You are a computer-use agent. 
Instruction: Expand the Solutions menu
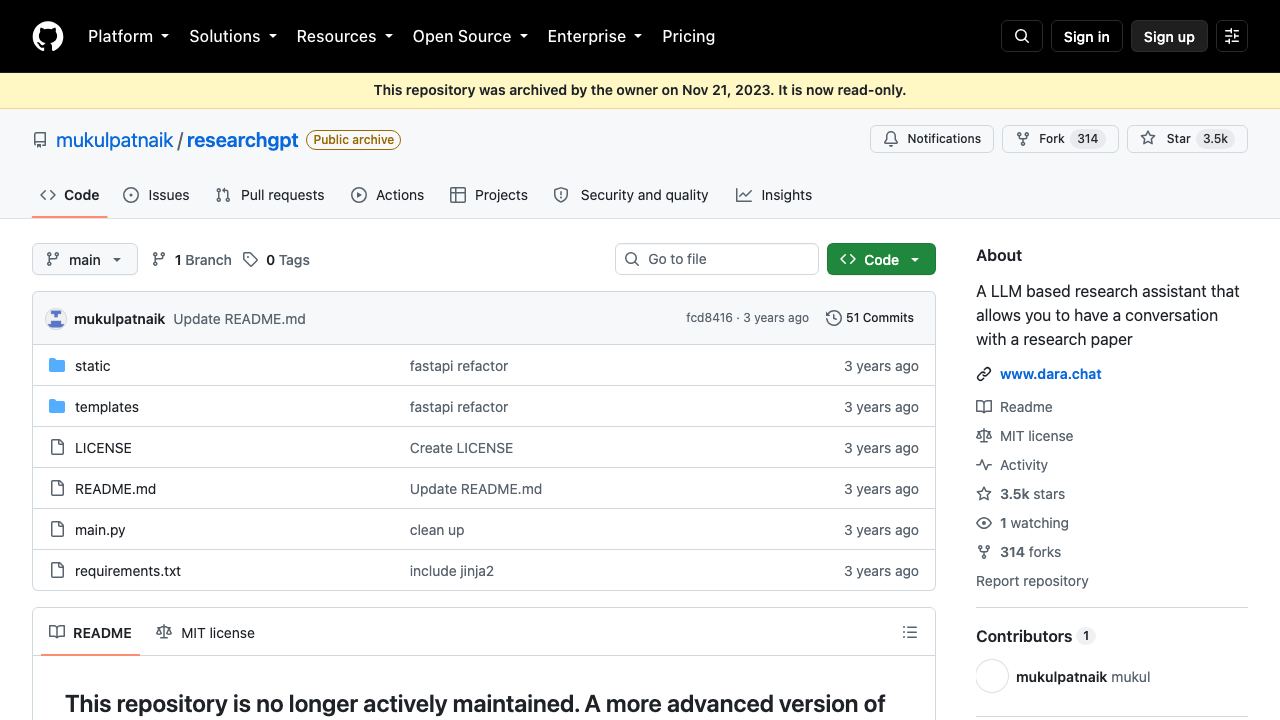[x=232, y=36]
